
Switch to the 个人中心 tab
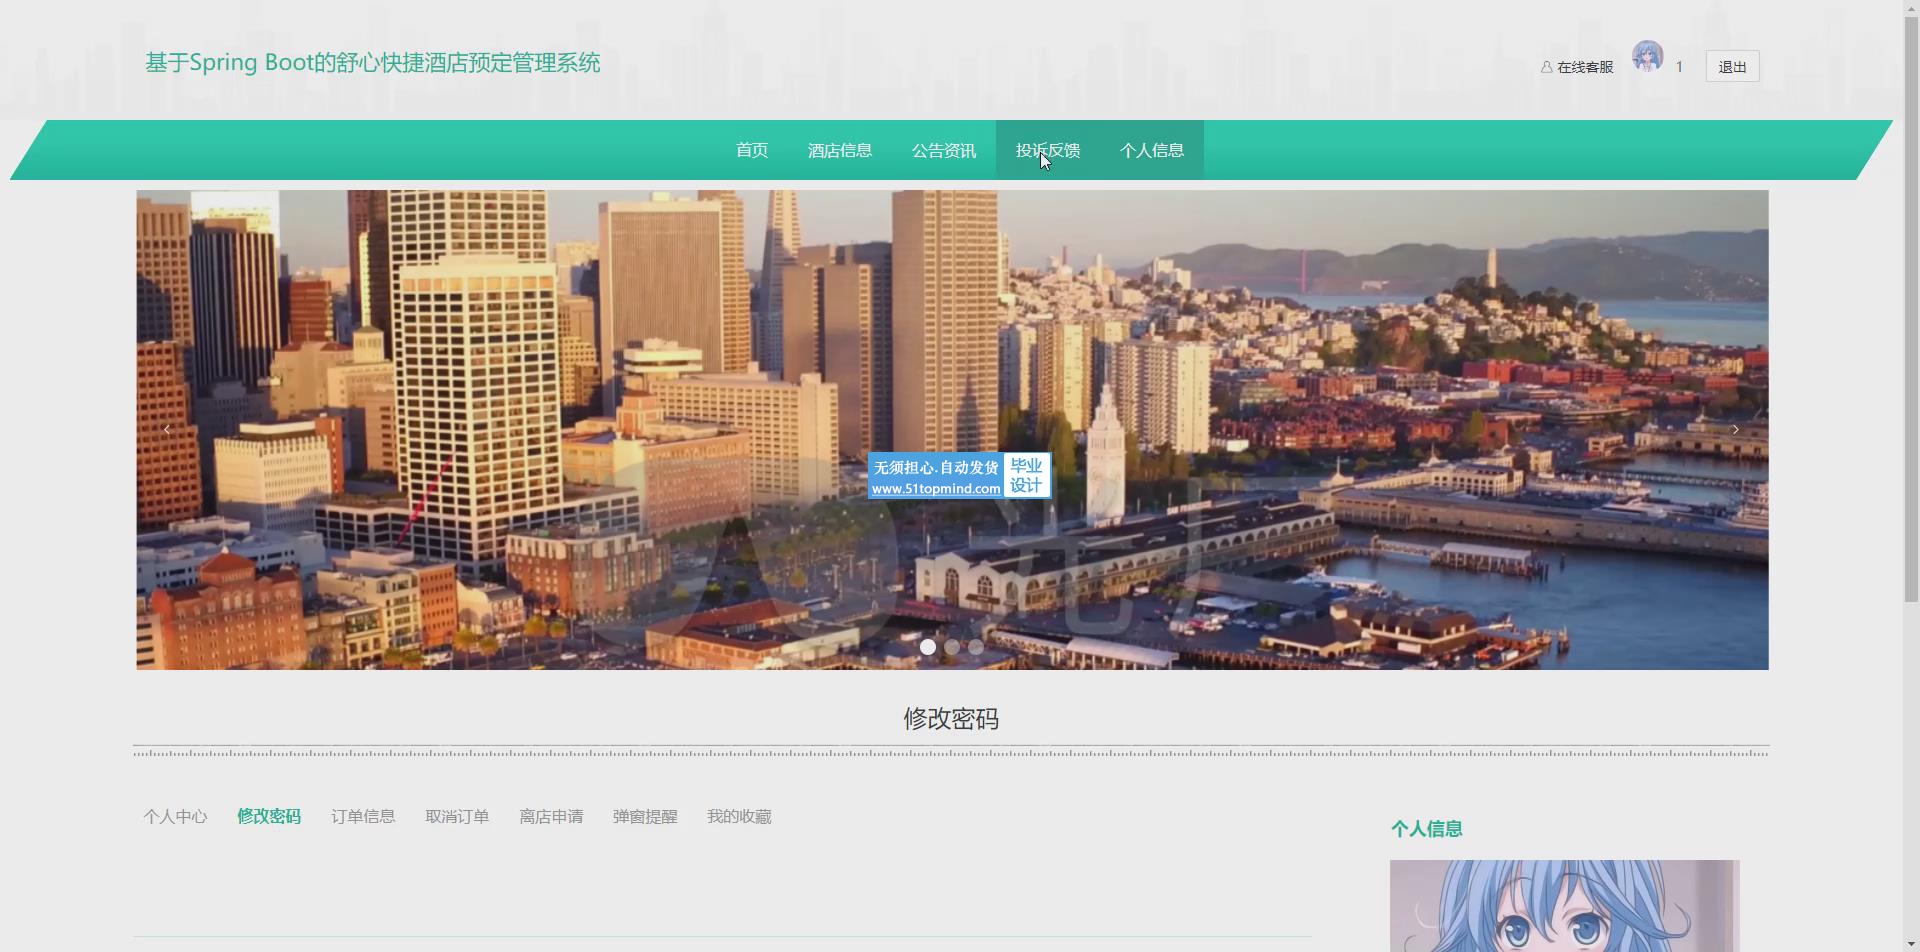175,817
